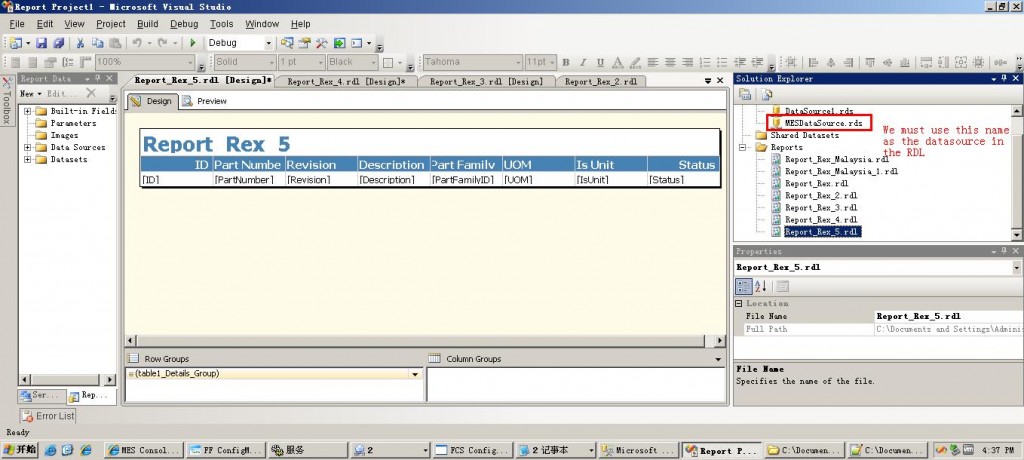Click the Add New Item toolbar icon

click(x=16, y=43)
